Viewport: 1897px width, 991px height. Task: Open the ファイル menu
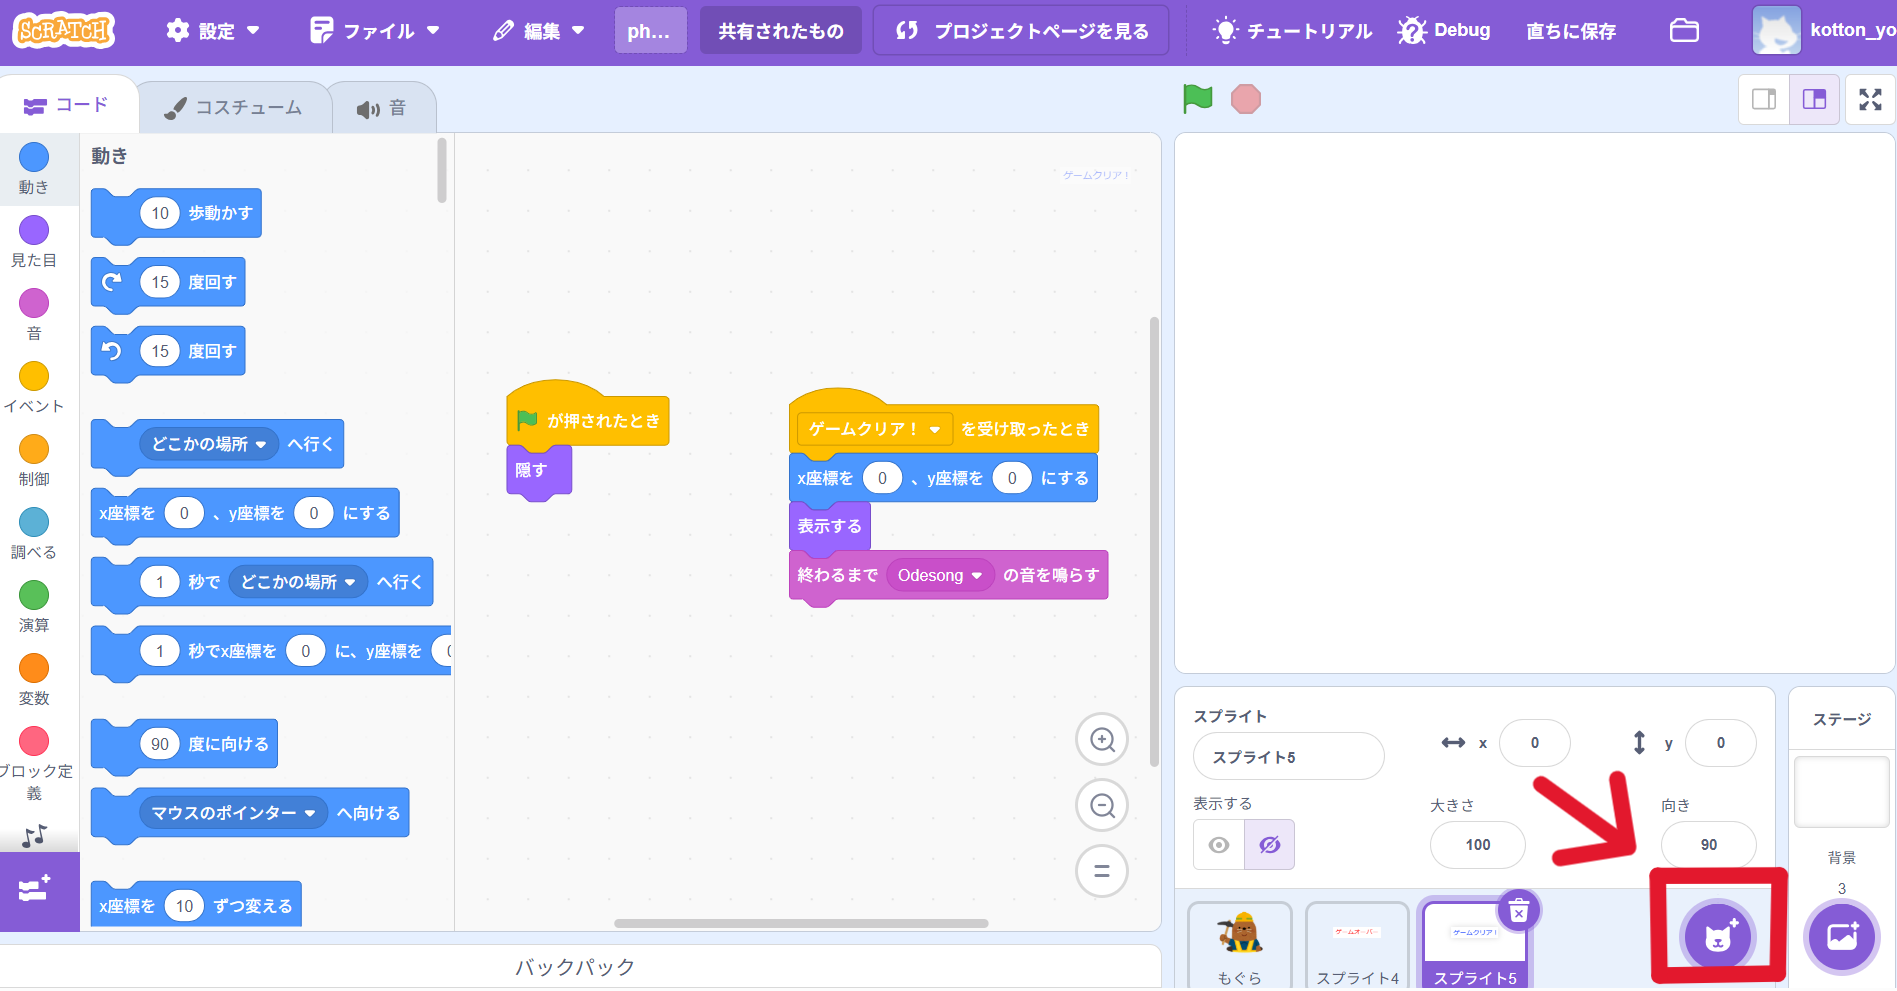point(375,31)
